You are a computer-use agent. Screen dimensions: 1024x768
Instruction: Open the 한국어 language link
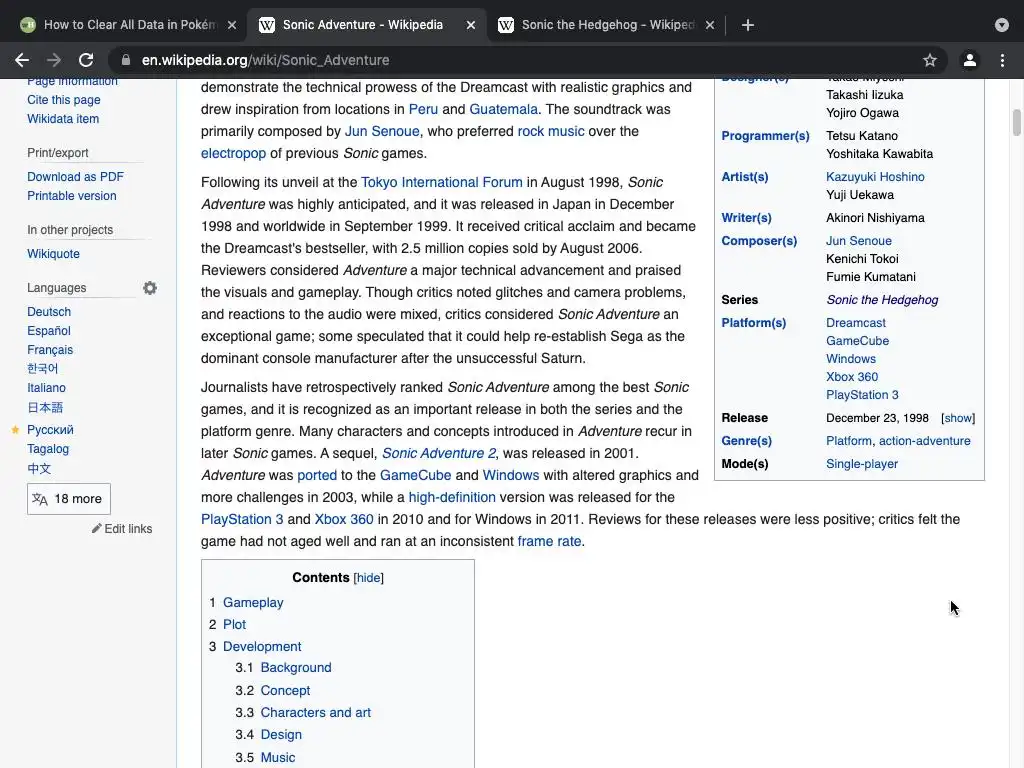click(42, 369)
